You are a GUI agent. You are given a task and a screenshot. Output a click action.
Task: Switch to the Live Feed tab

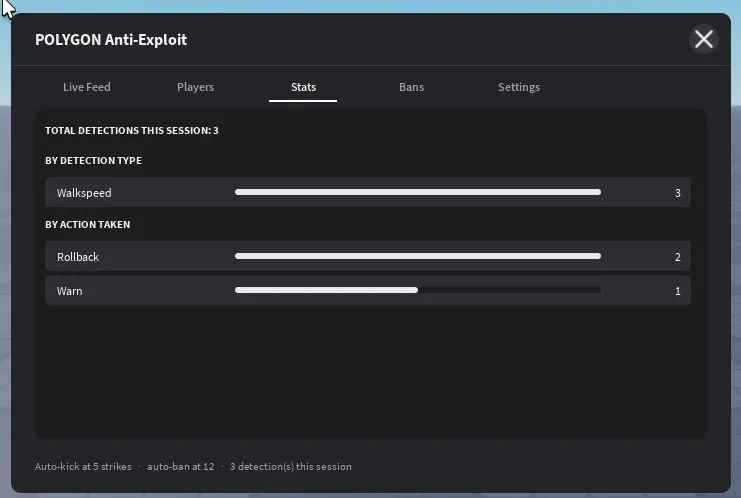(x=86, y=87)
